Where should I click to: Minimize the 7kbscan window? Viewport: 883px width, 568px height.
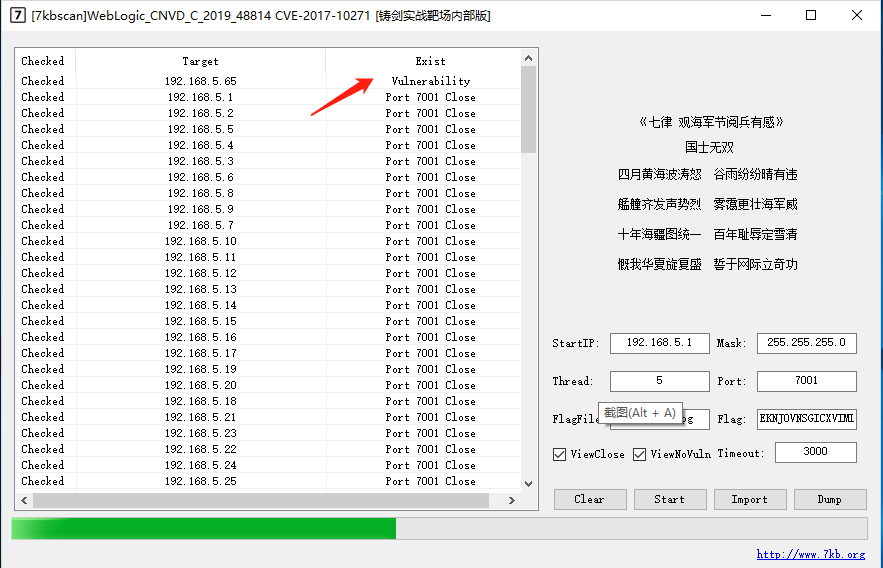[766, 15]
